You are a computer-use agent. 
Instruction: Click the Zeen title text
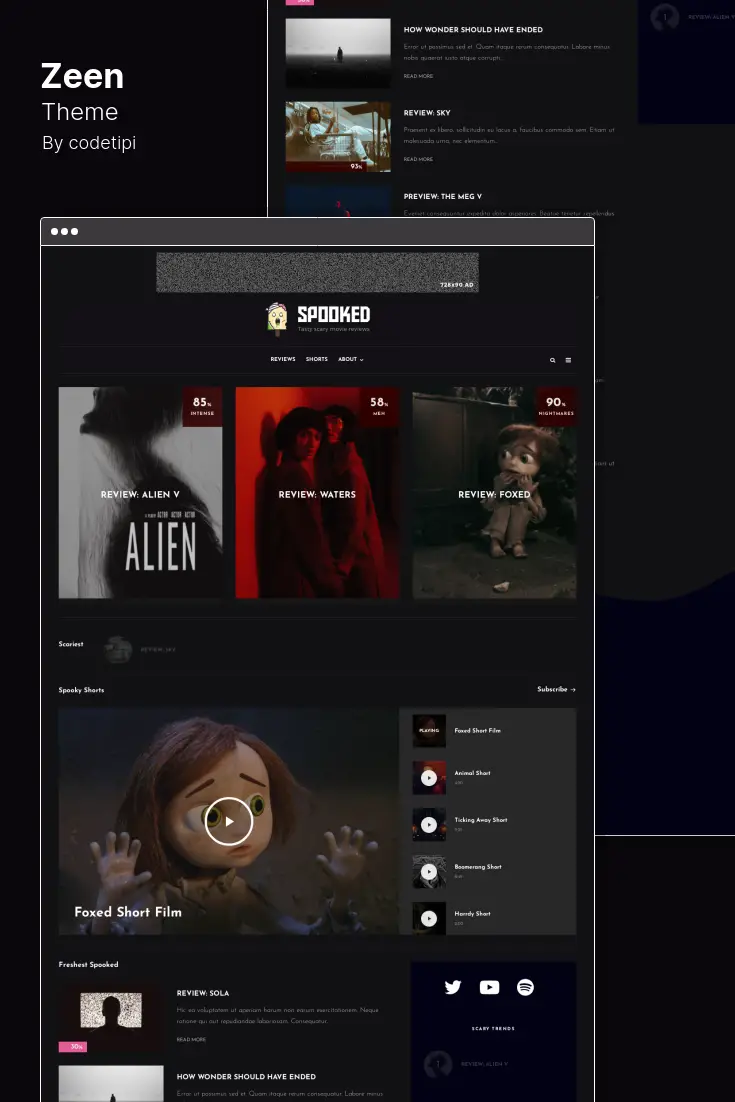point(82,76)
